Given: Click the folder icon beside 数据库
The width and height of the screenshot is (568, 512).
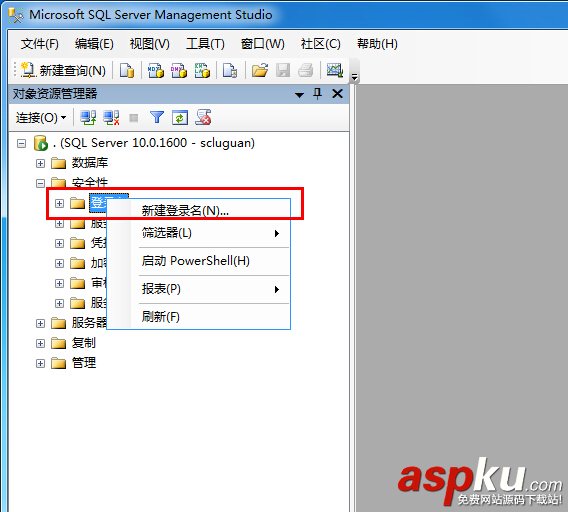Looking at the screenshot, I should (x=58, y=163).
